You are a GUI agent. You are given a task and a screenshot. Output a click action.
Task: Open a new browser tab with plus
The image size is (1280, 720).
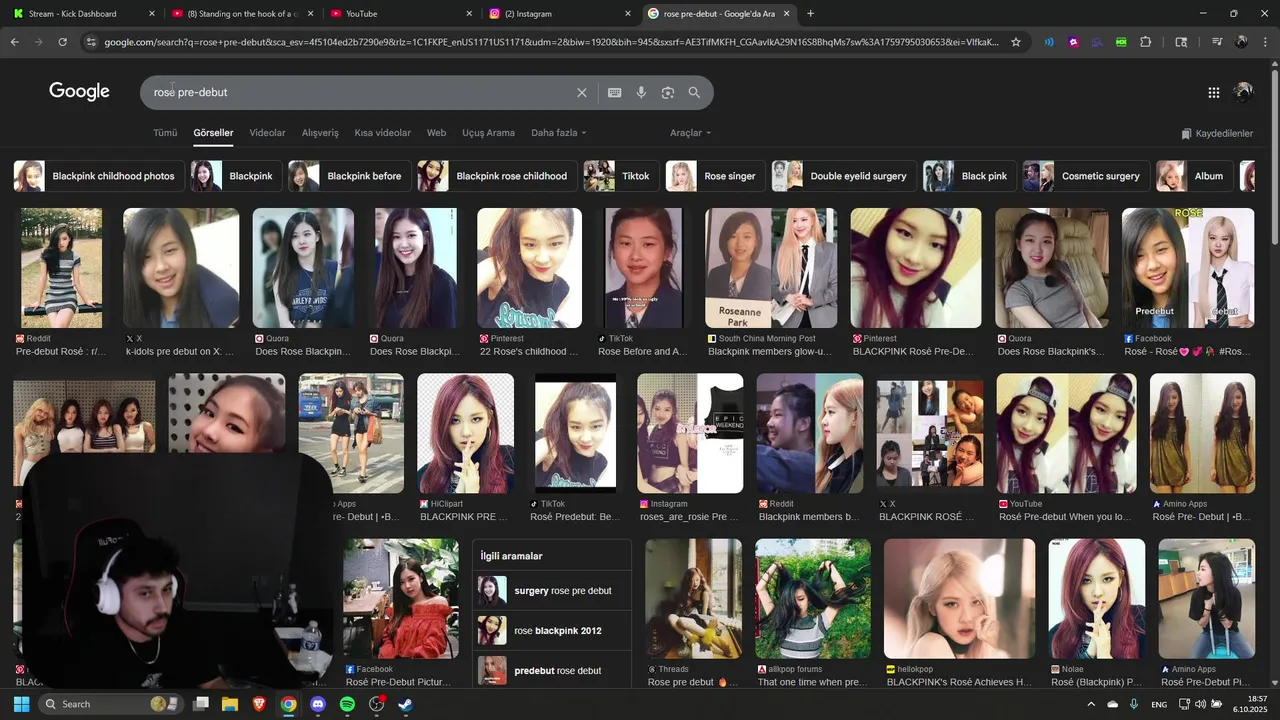coord(810,14)
